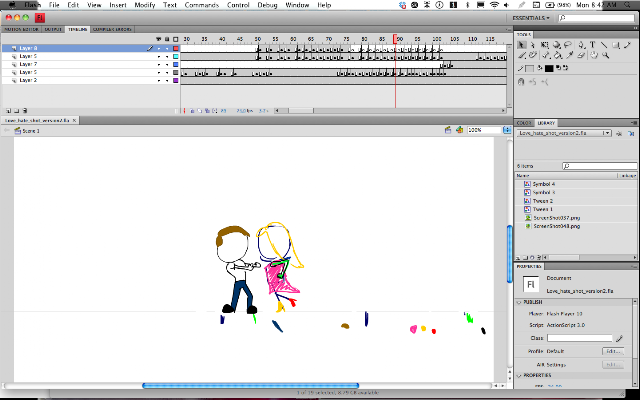Open the stroke color swatch
This screenshot has width=640, height=400.
[x=529, y=68]
